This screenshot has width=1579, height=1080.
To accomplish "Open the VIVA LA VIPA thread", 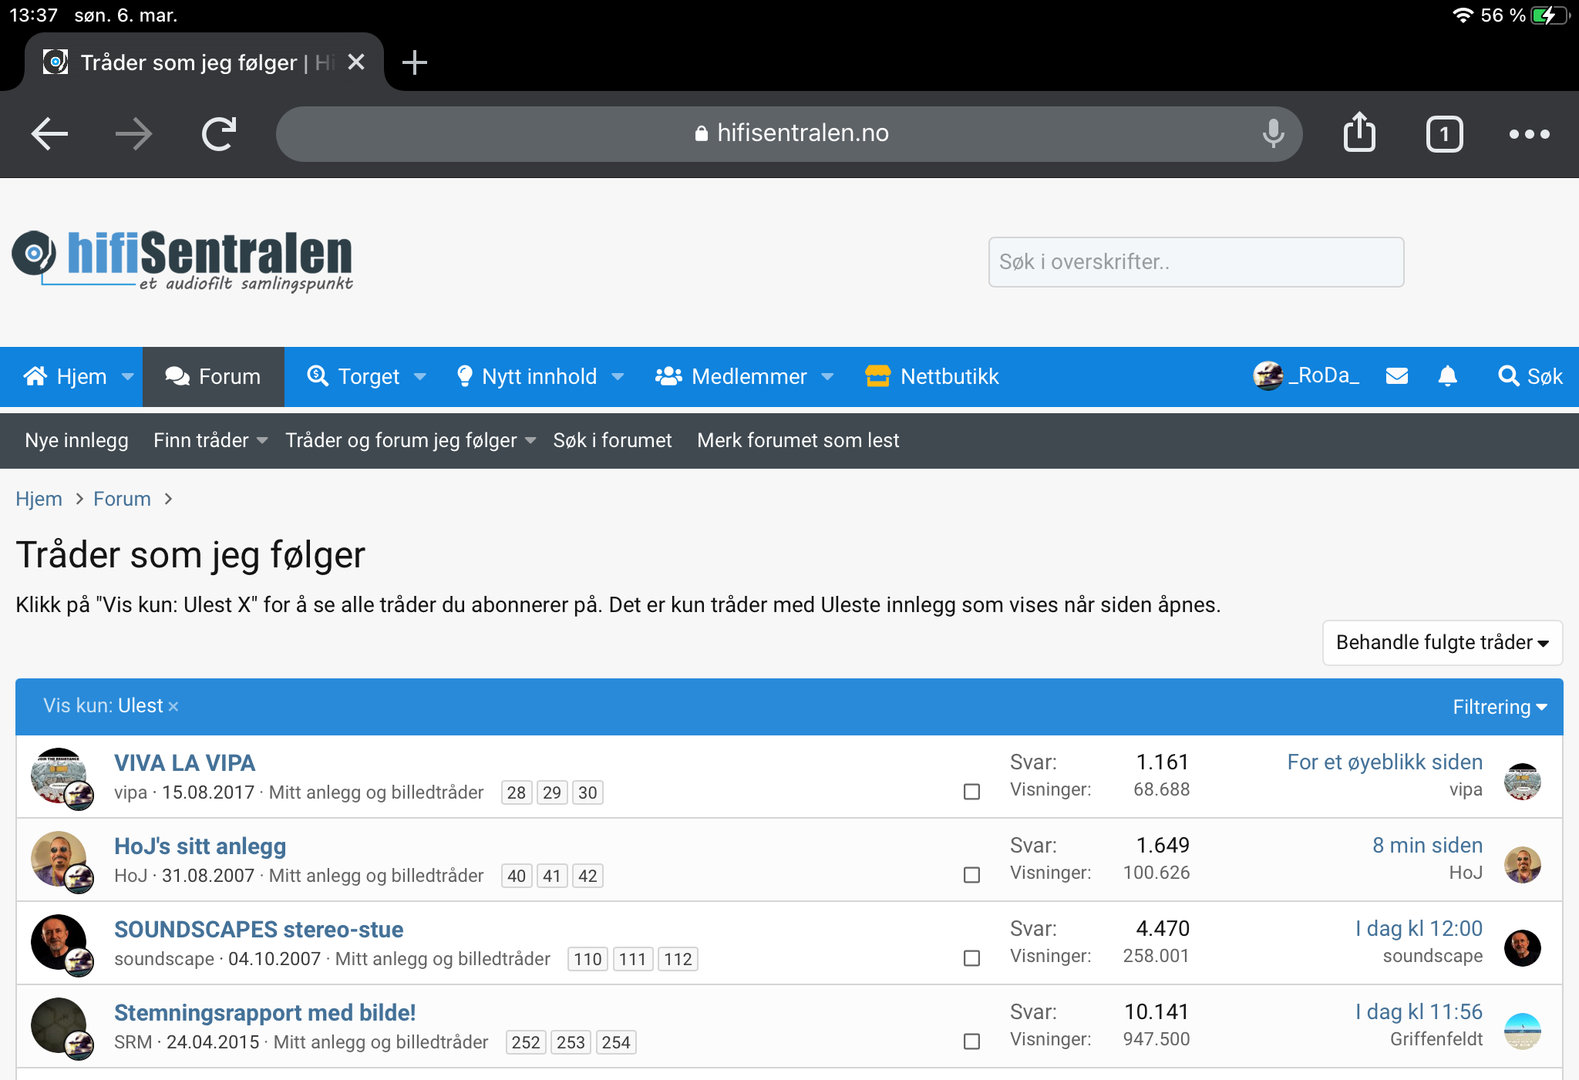I will point(185,763).
